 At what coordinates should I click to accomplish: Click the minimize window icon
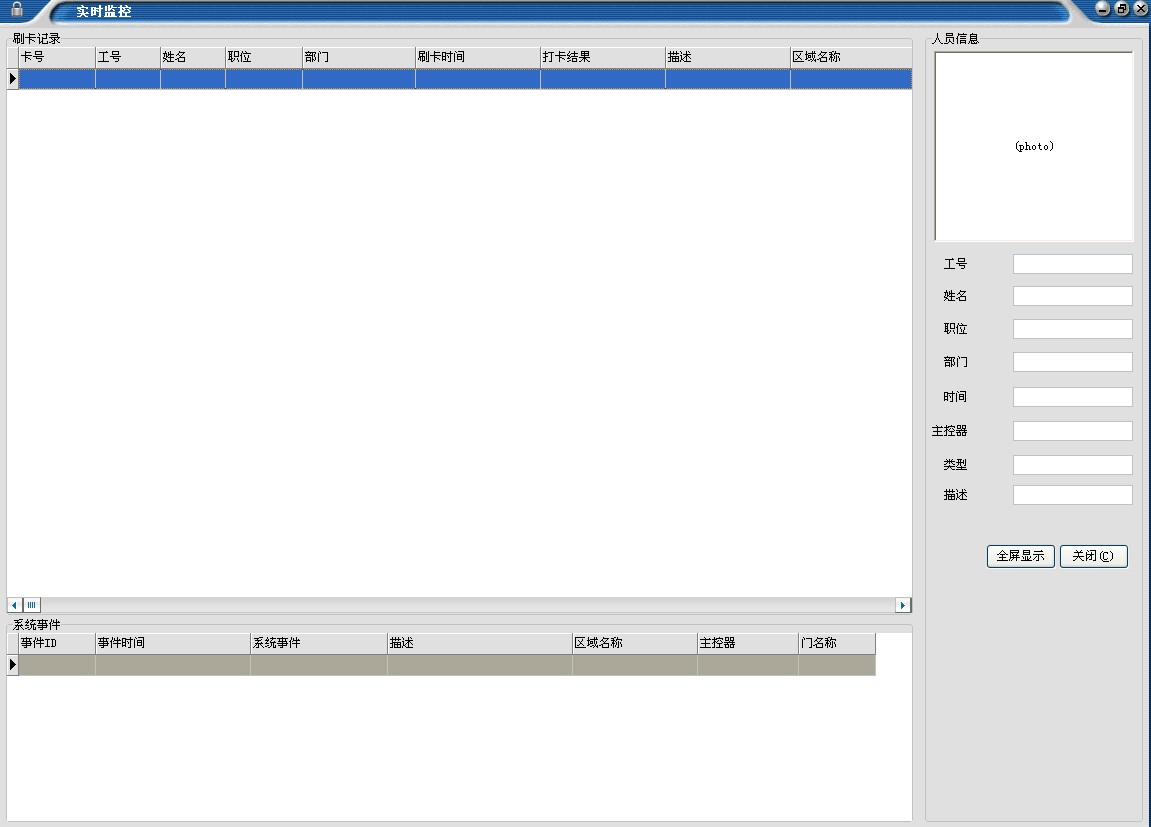[x=1103, y=9]
